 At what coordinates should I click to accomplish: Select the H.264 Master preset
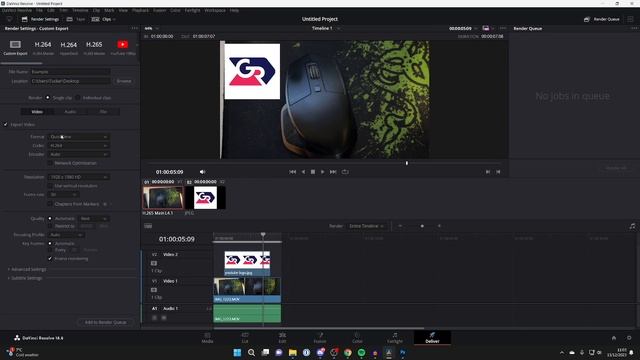43,48
